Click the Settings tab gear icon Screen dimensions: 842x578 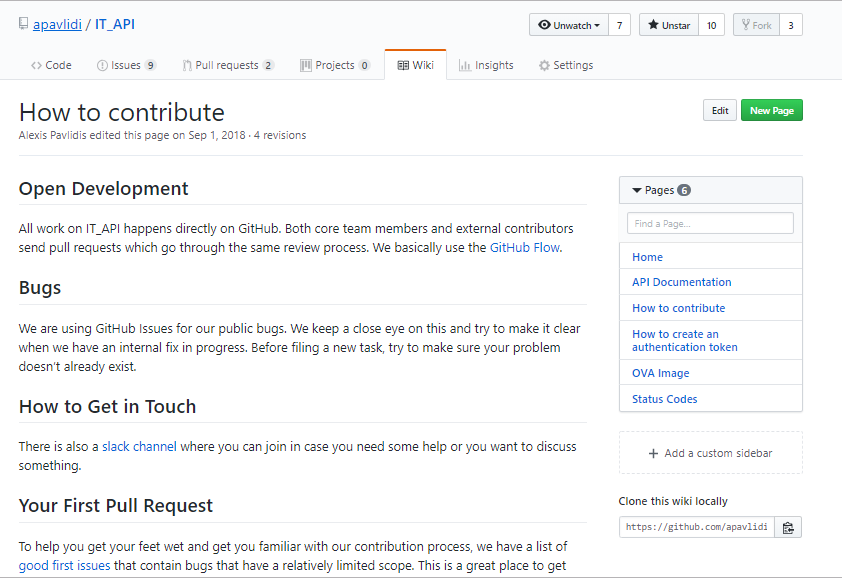click(544, 66)
